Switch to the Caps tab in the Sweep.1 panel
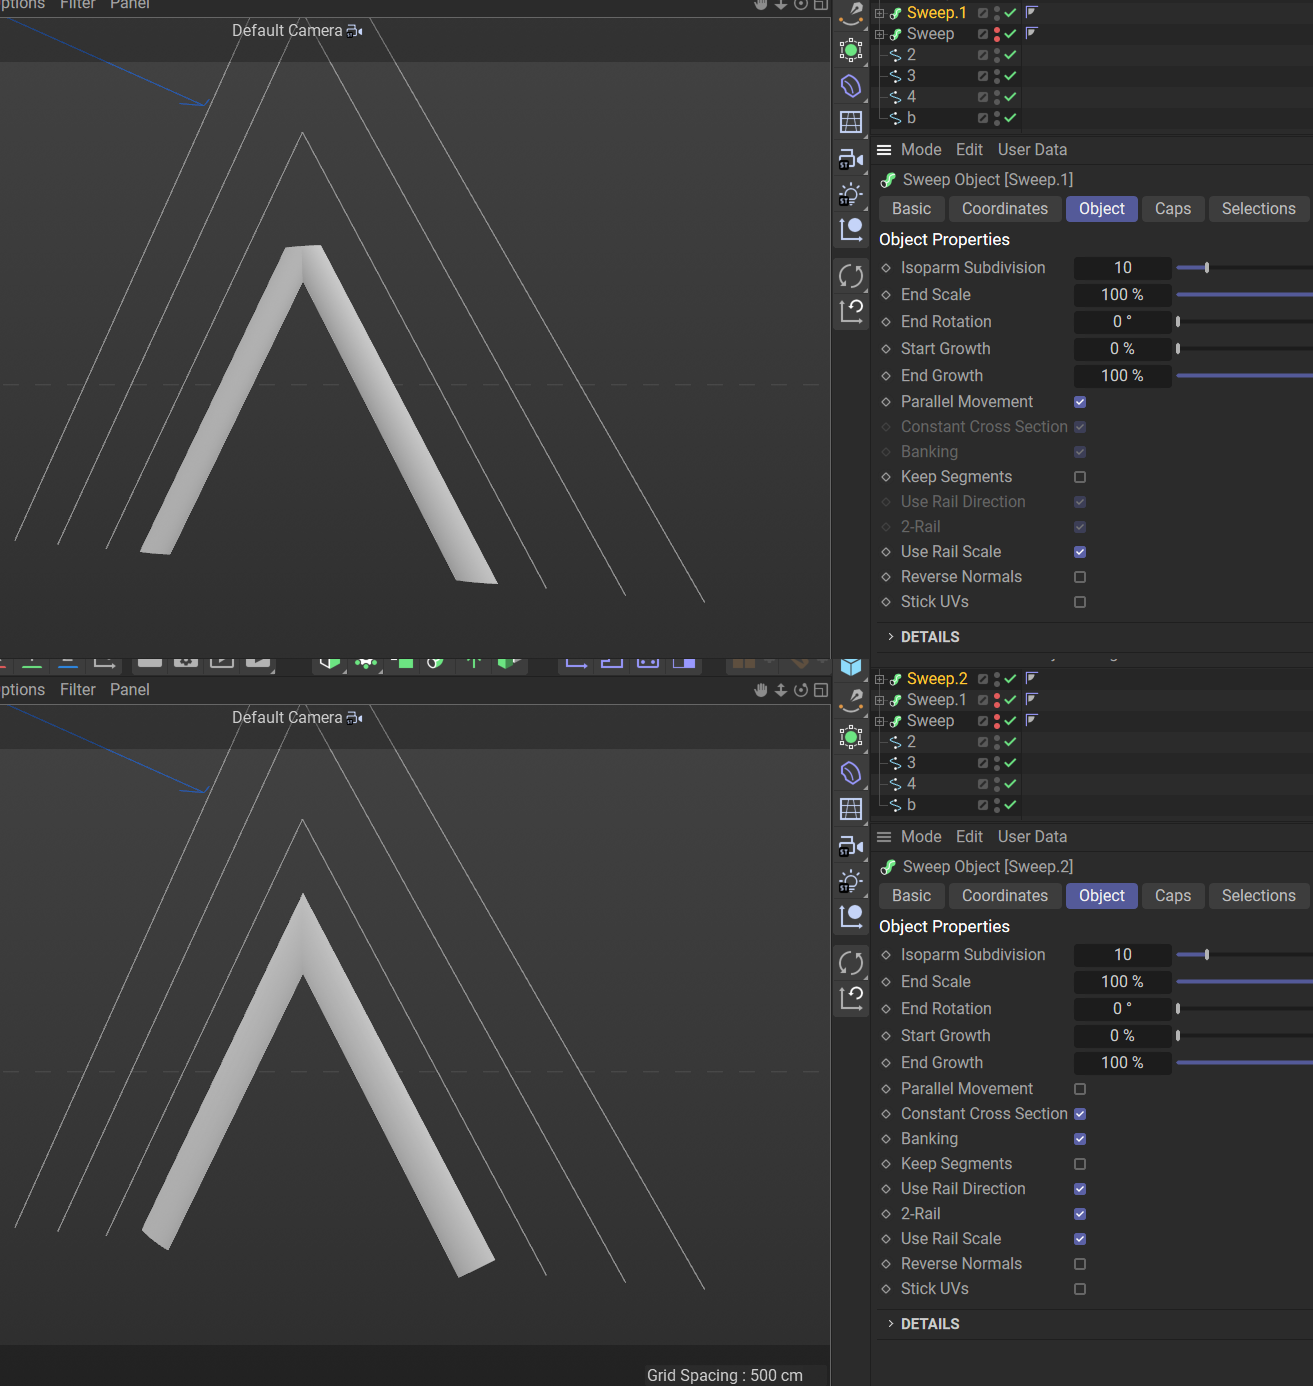 tap(1173, 209)
